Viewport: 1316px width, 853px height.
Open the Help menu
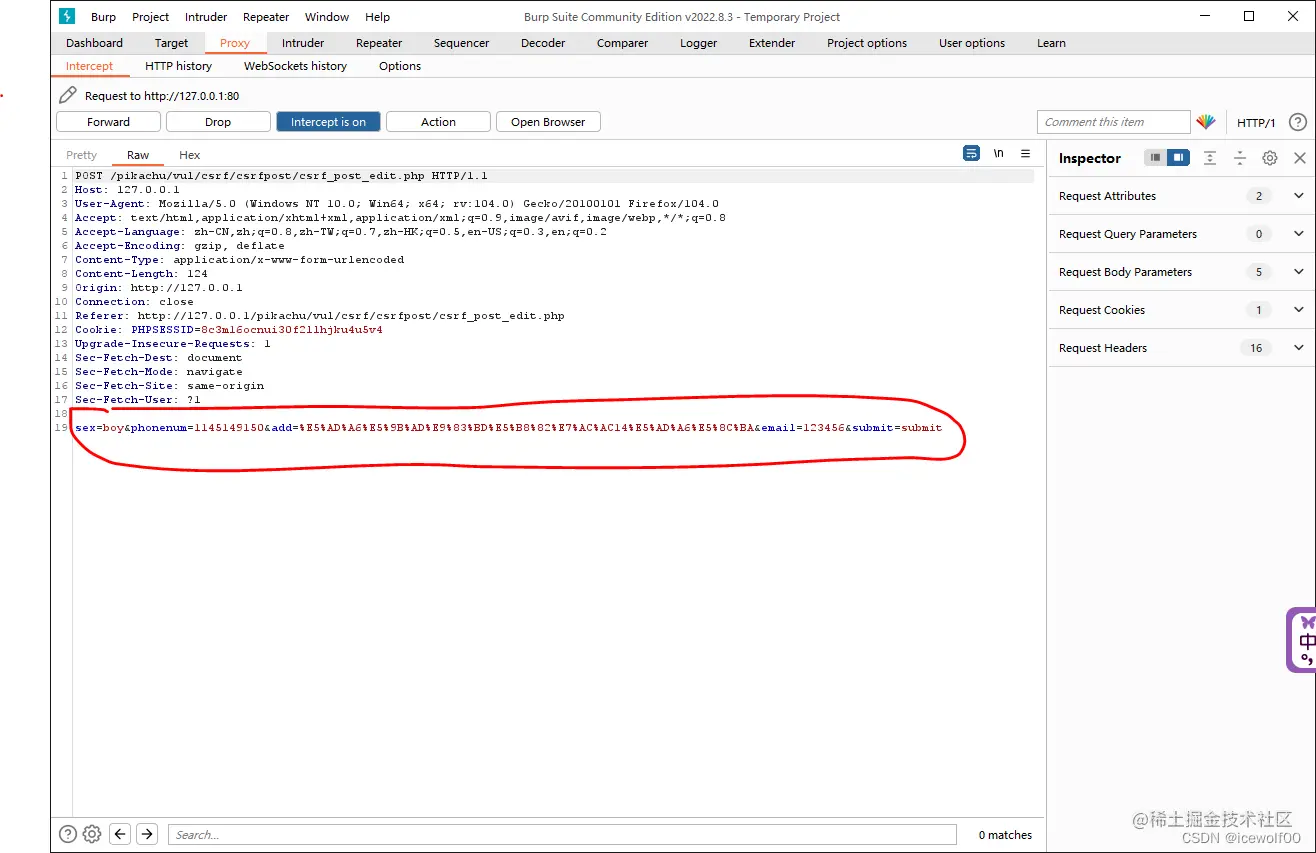pyautogui.click(x=377, y=17)
